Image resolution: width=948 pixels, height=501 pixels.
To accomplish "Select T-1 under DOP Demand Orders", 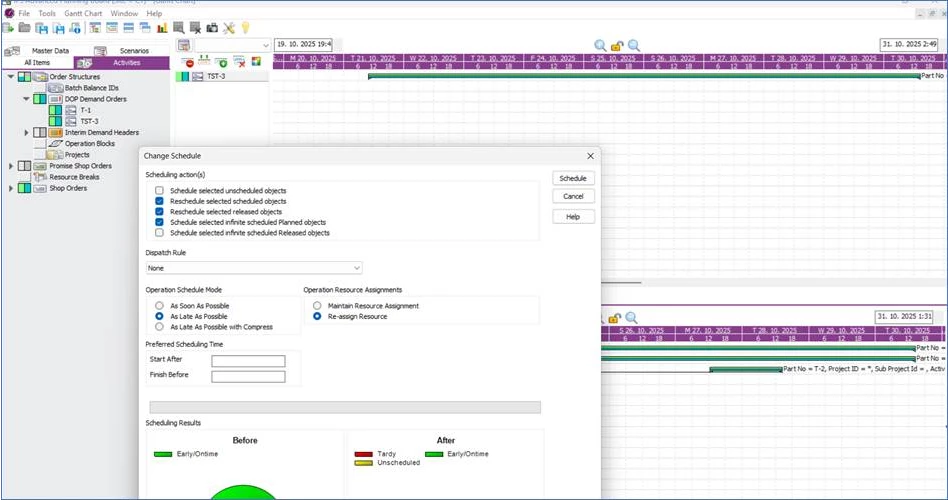I will click(x=86, y=110).
